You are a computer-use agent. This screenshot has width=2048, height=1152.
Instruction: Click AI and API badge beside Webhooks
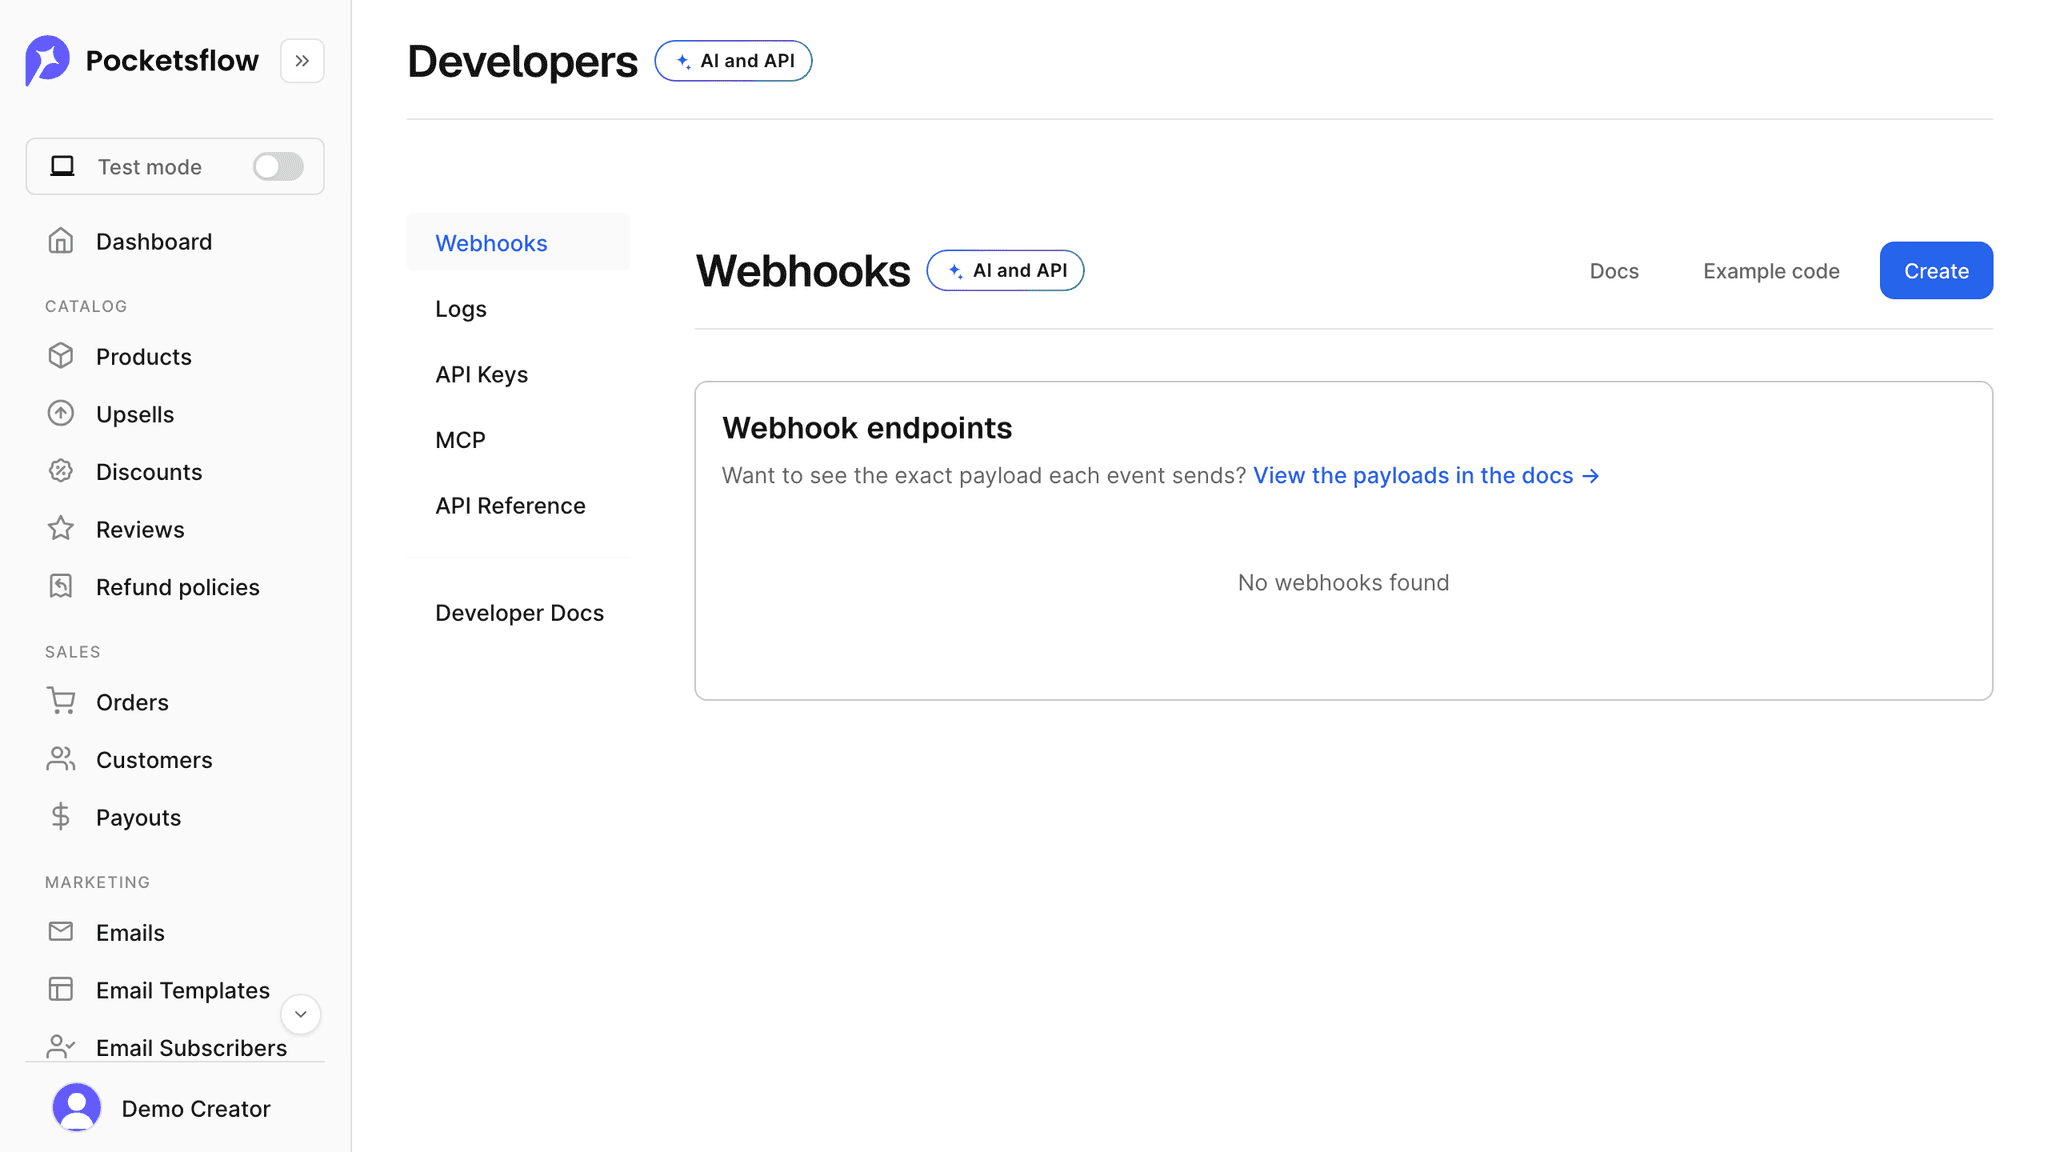pyautogui.click(x=1005, y=270)
